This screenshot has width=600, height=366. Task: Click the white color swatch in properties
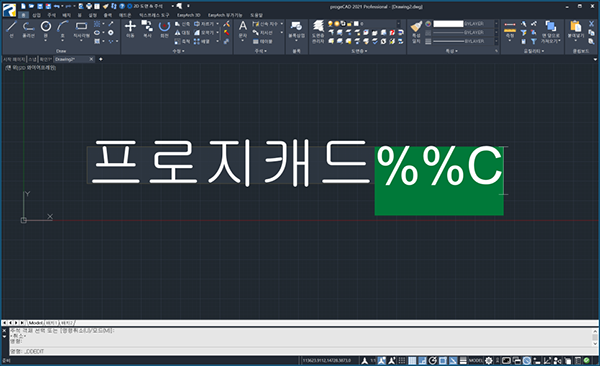[x=448, y=24]
